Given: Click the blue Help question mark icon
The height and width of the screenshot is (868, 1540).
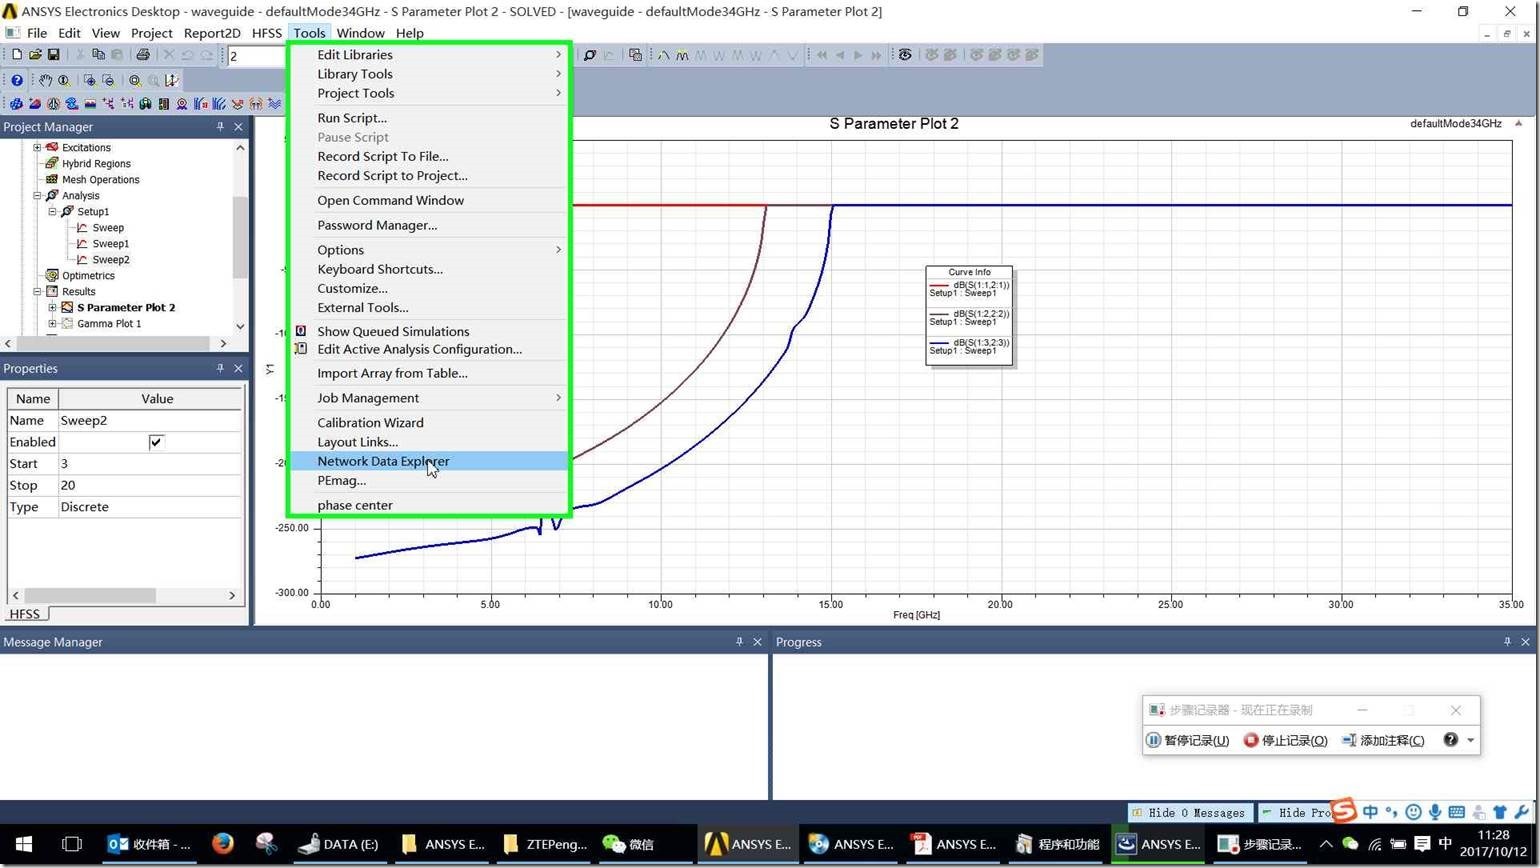Looking at the screenshot, I should [16, 80].
